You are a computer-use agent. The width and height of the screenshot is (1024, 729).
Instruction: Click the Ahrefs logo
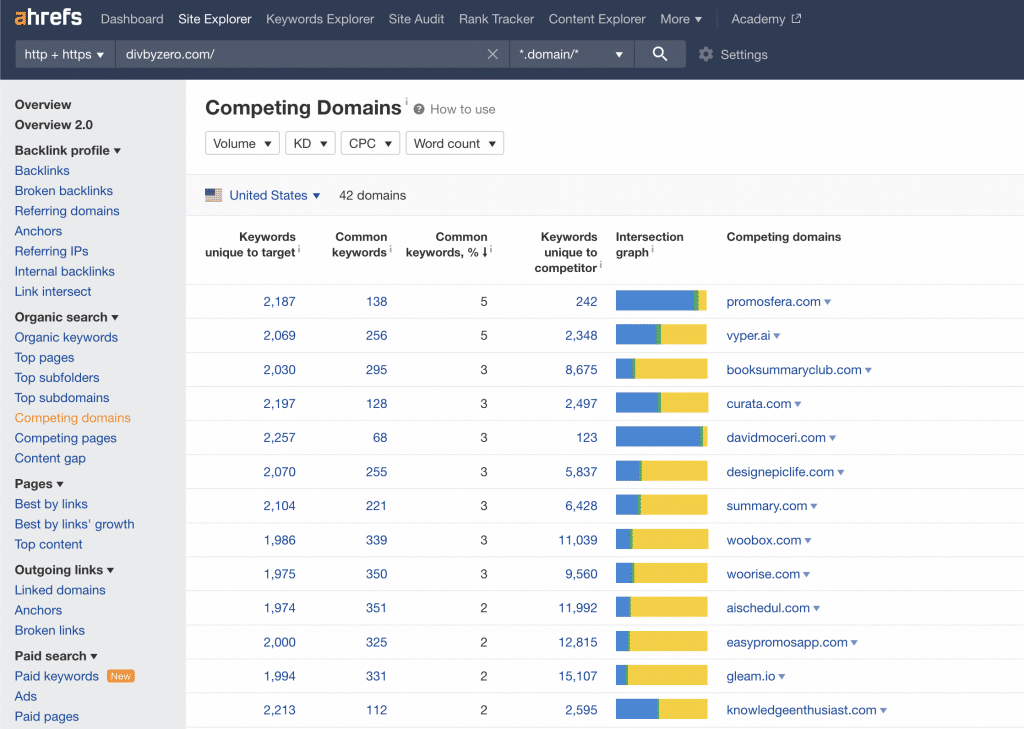click(x=48, y=18)
